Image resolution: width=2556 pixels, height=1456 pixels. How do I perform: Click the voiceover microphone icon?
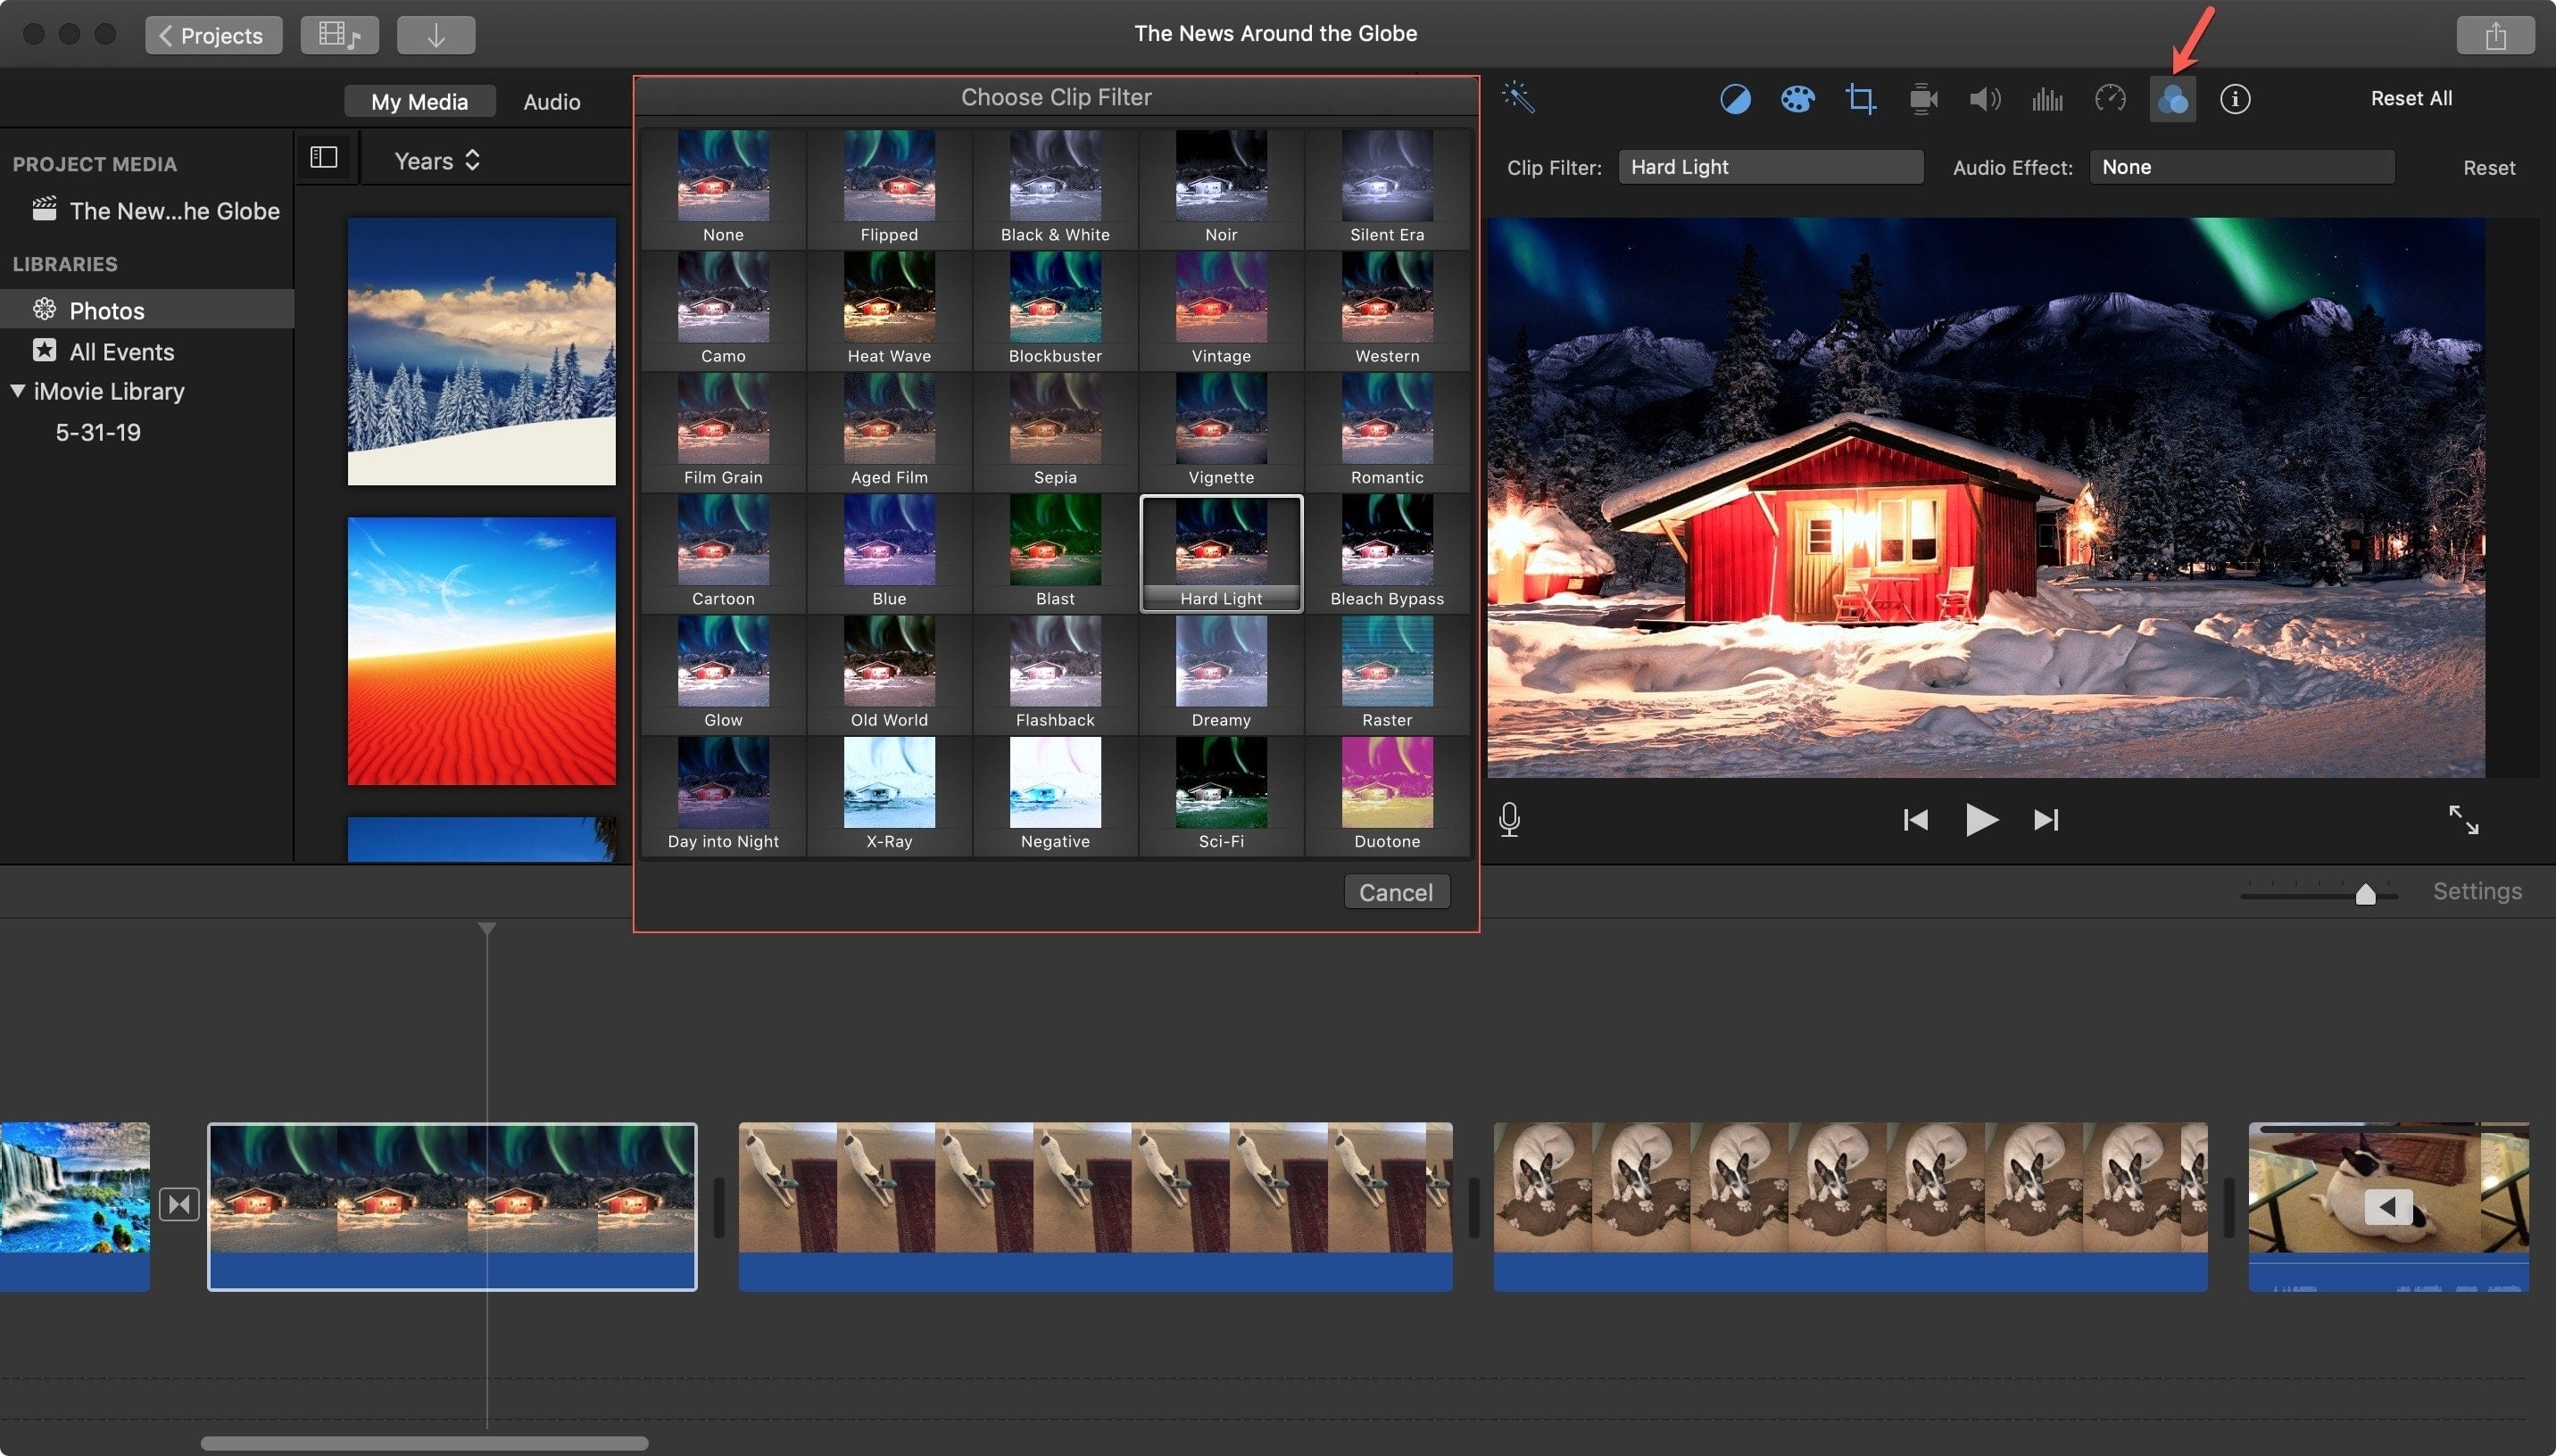point(1509,819)
